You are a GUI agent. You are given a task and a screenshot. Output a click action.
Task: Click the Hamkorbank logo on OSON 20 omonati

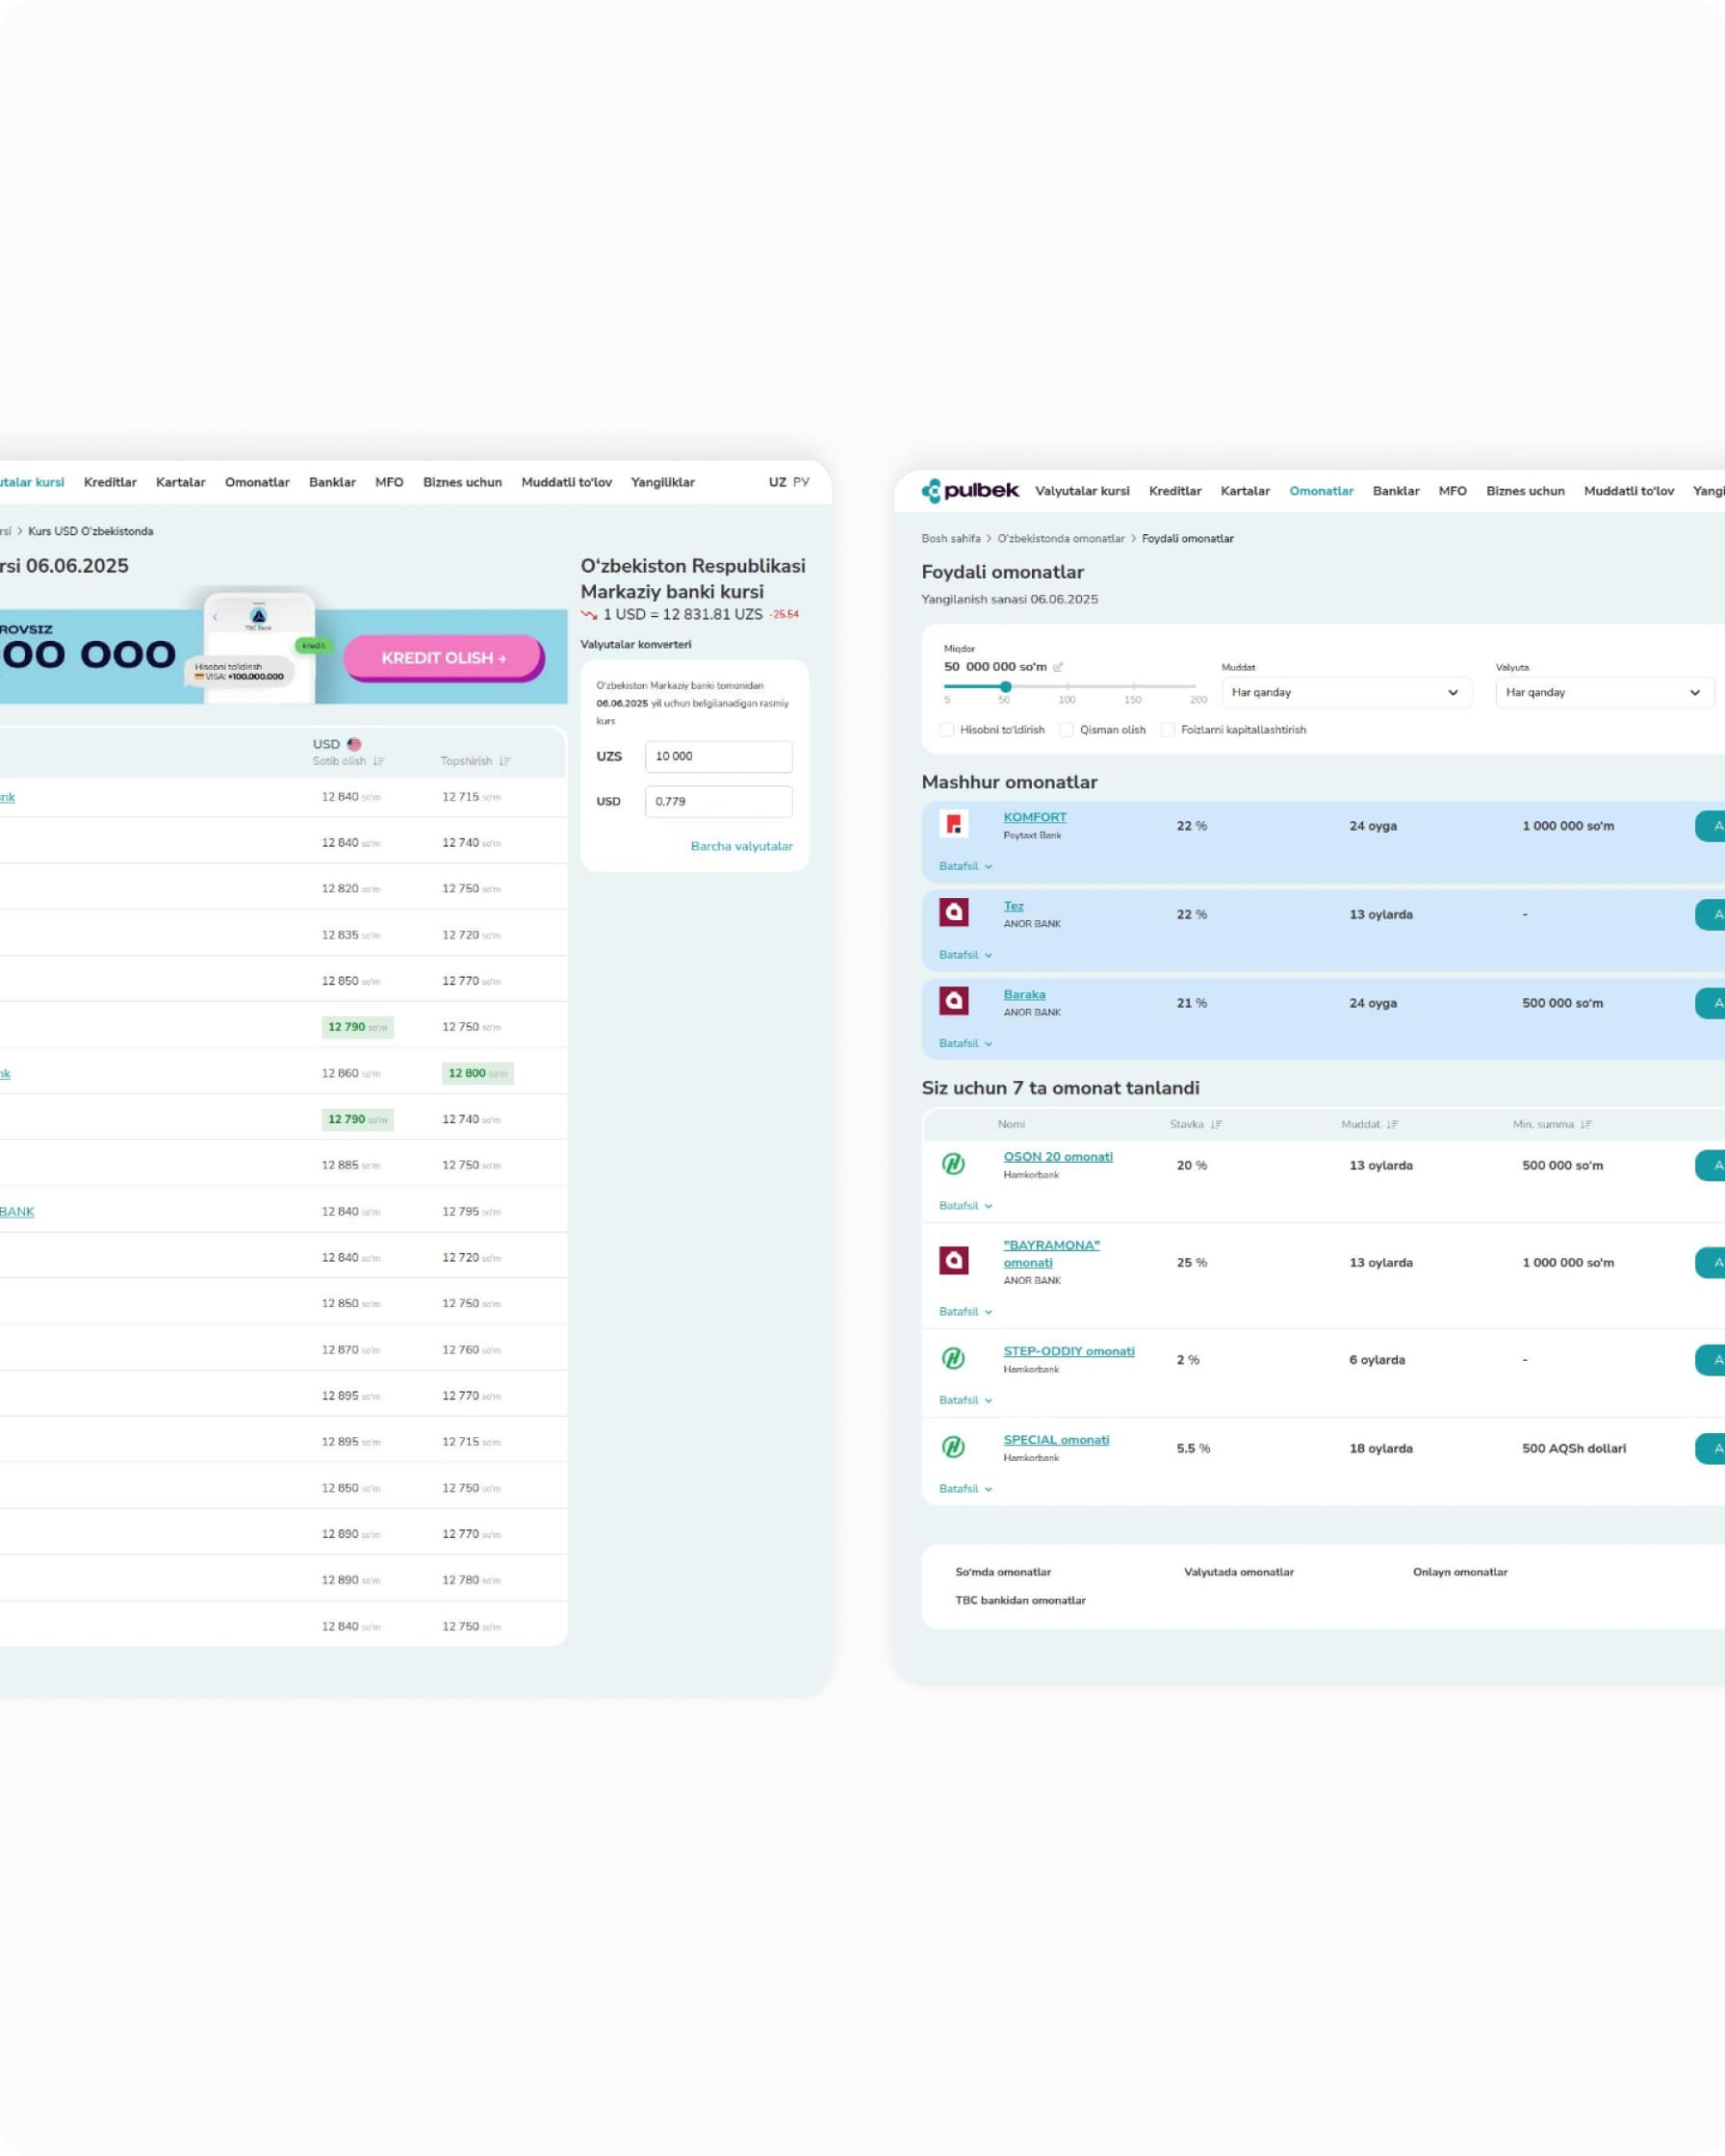click(x=953, y=1163)
